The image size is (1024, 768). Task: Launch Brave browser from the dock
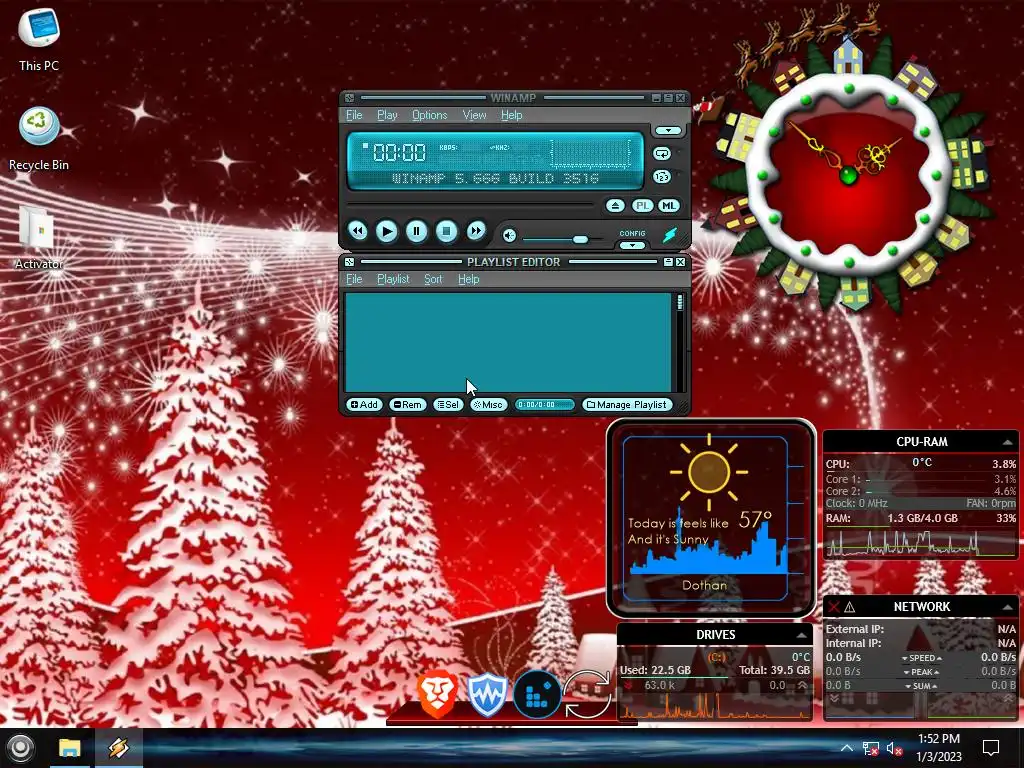coord(437,694)
